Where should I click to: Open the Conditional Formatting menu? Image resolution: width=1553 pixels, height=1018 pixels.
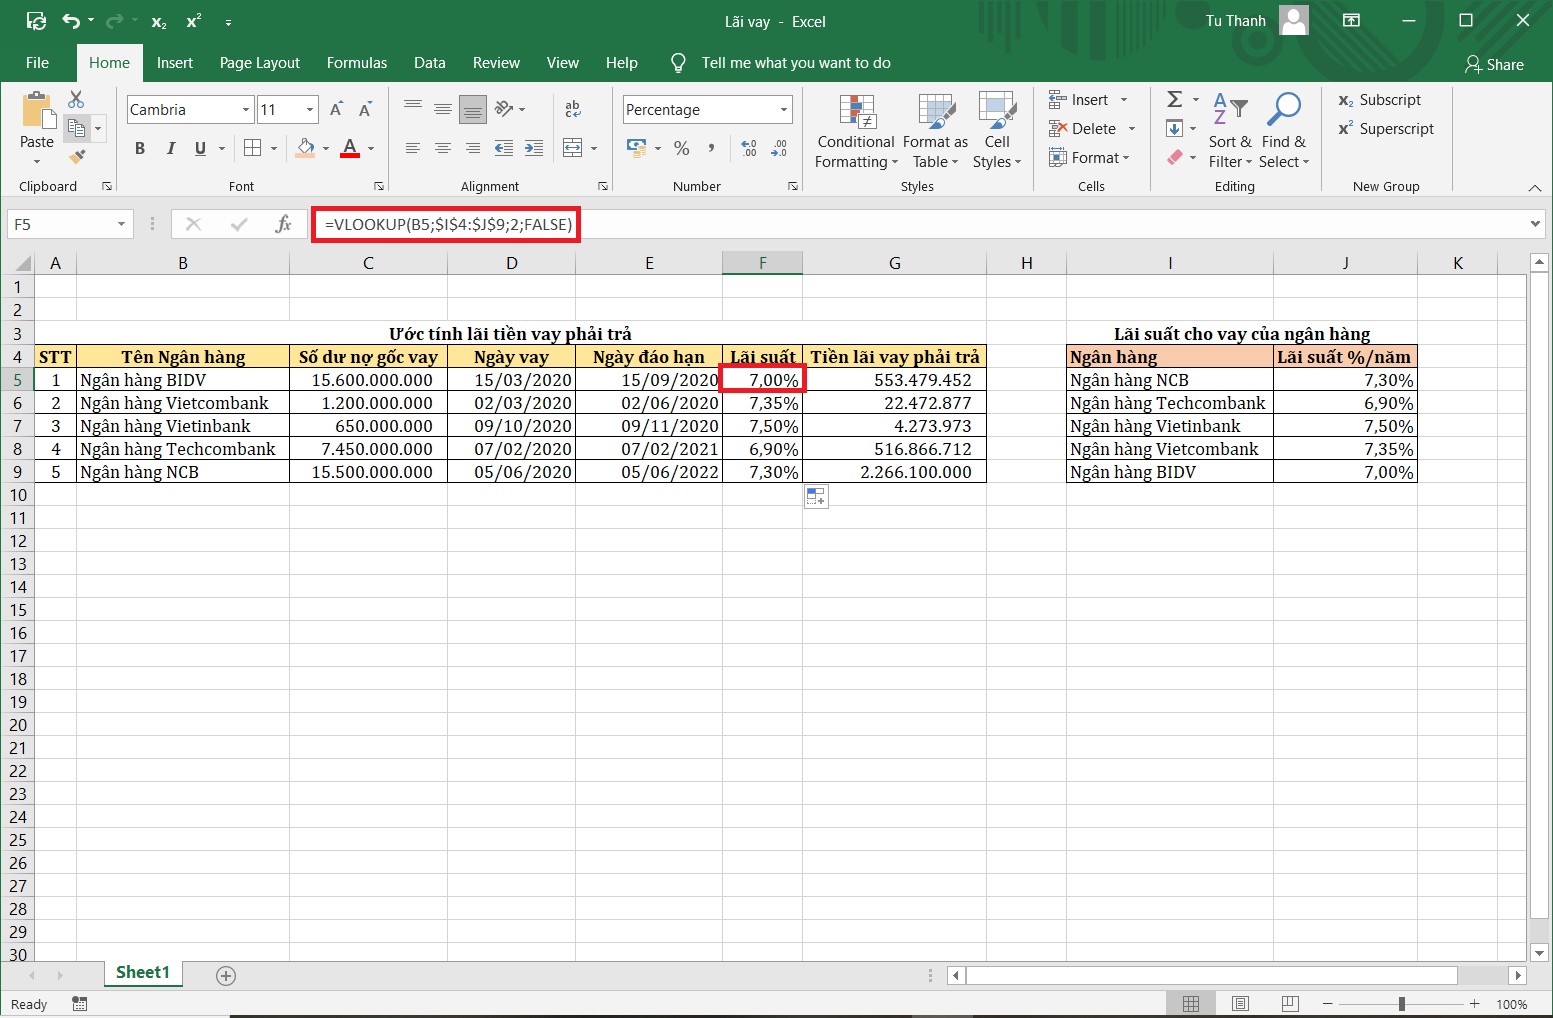tap(856, 132)
